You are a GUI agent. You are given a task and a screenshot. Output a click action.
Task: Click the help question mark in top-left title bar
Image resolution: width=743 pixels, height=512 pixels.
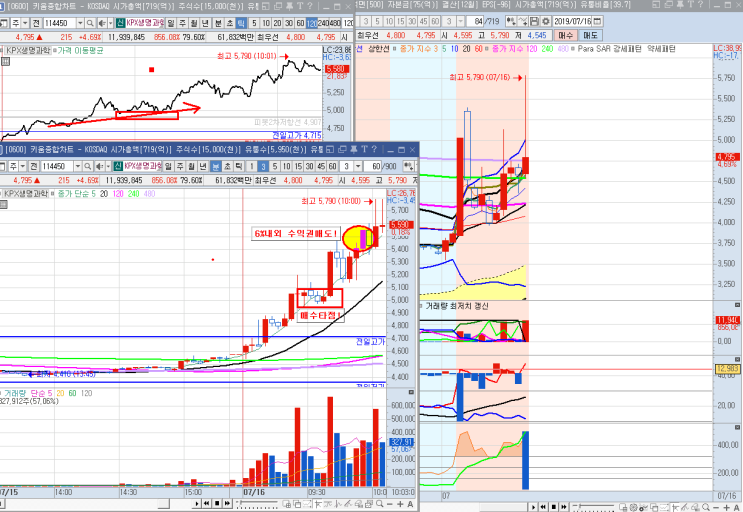click(x=309, y=6)
